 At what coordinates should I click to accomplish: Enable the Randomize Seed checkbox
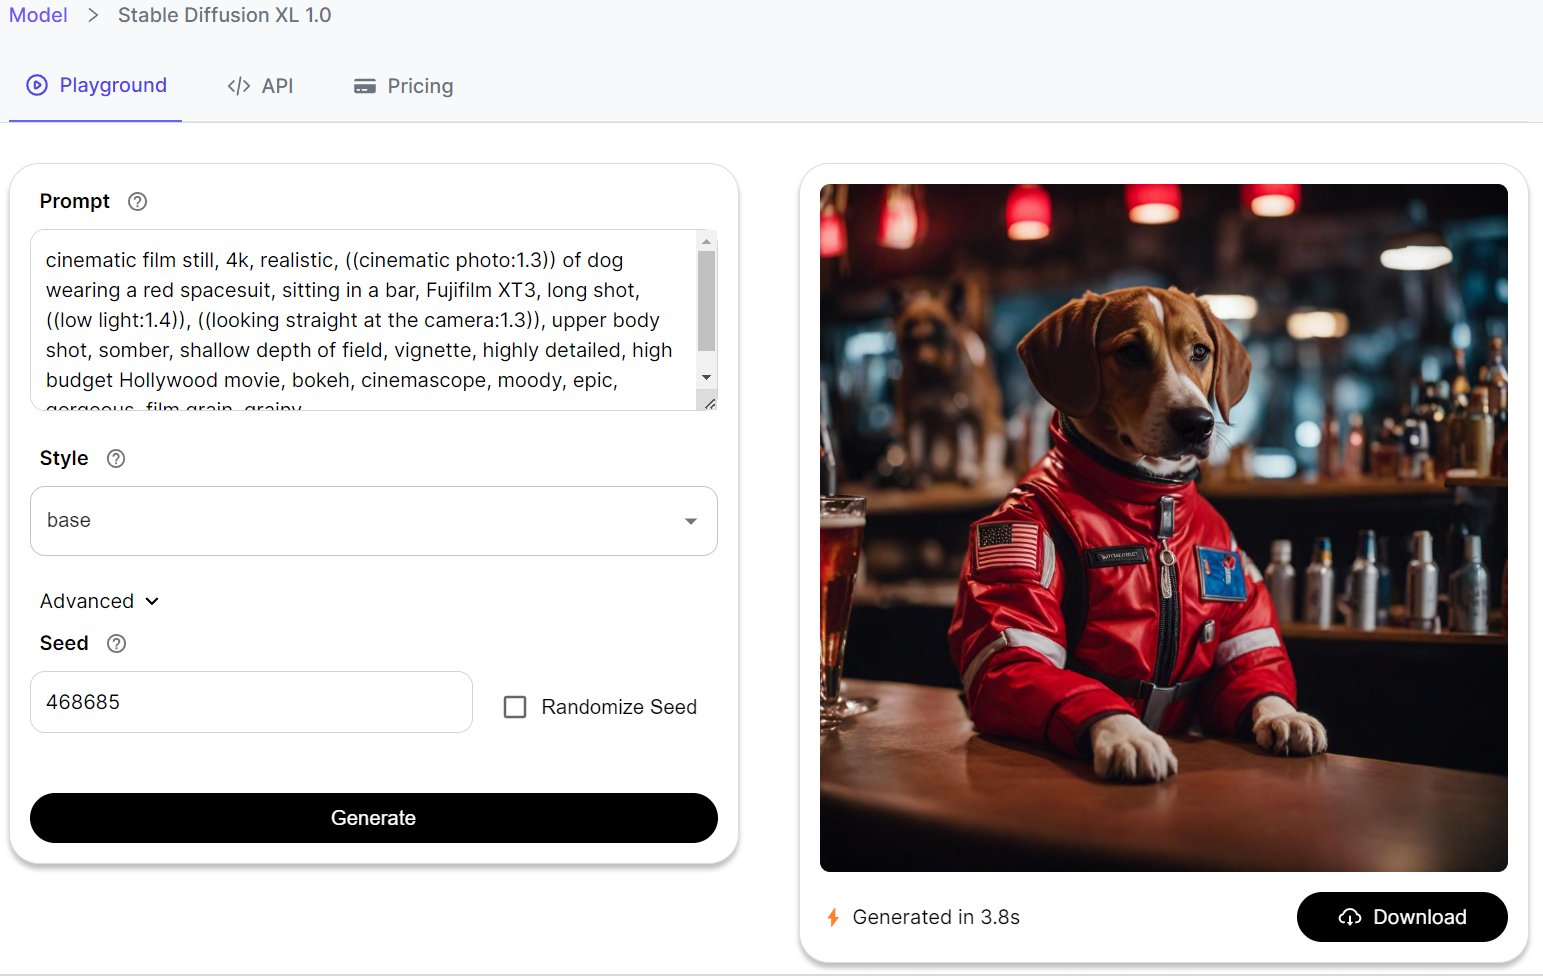pyautogui.click(x=515, y=707)
